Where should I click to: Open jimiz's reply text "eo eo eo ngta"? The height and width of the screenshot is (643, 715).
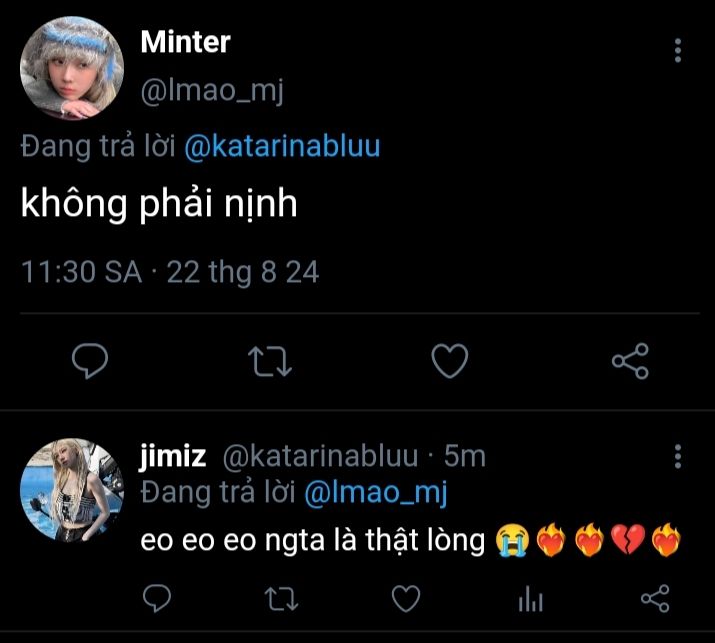point(312,541)
